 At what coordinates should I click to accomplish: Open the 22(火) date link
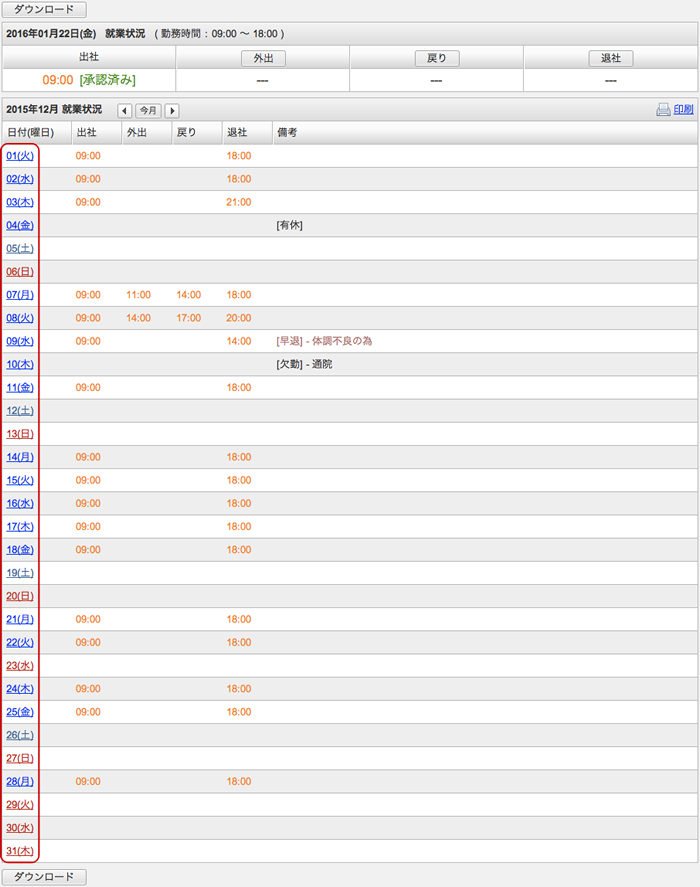click(20, 643)
